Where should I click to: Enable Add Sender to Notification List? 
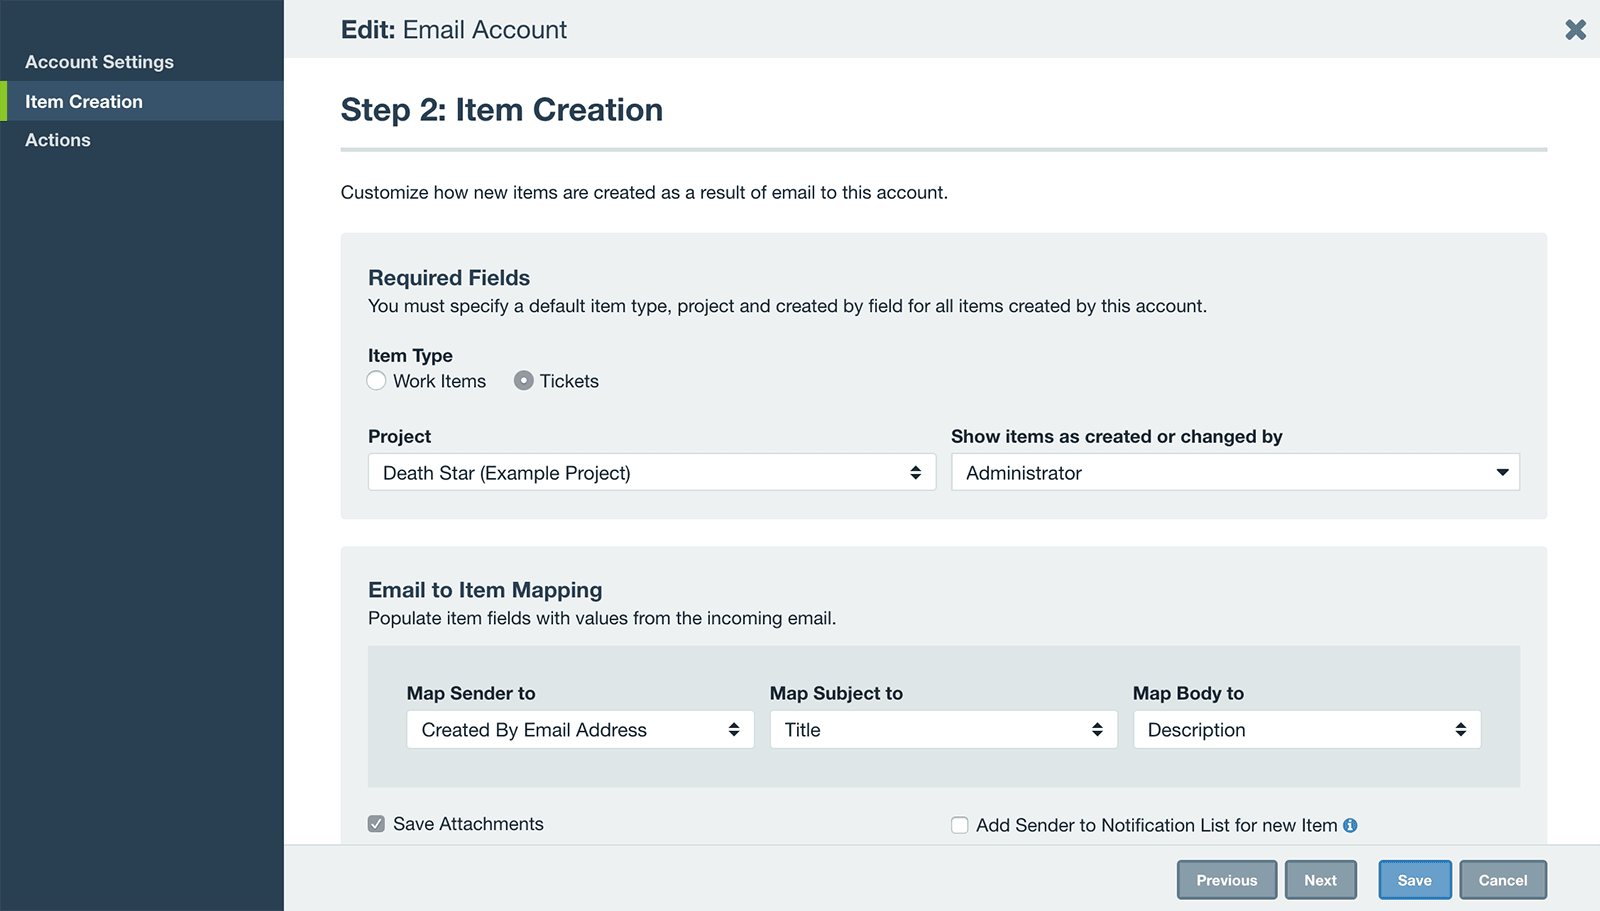click(960, 825)
